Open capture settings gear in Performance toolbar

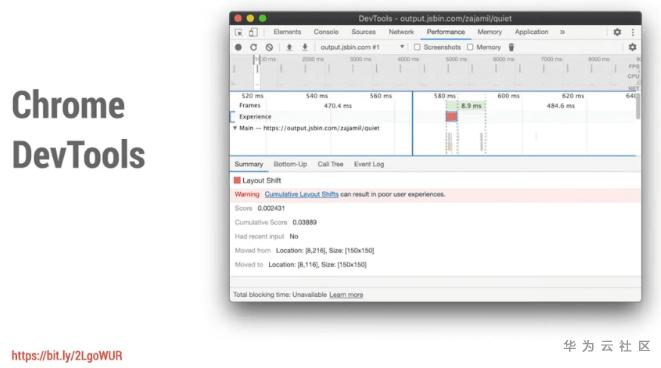pyautogui.click(x=632, y=47)
